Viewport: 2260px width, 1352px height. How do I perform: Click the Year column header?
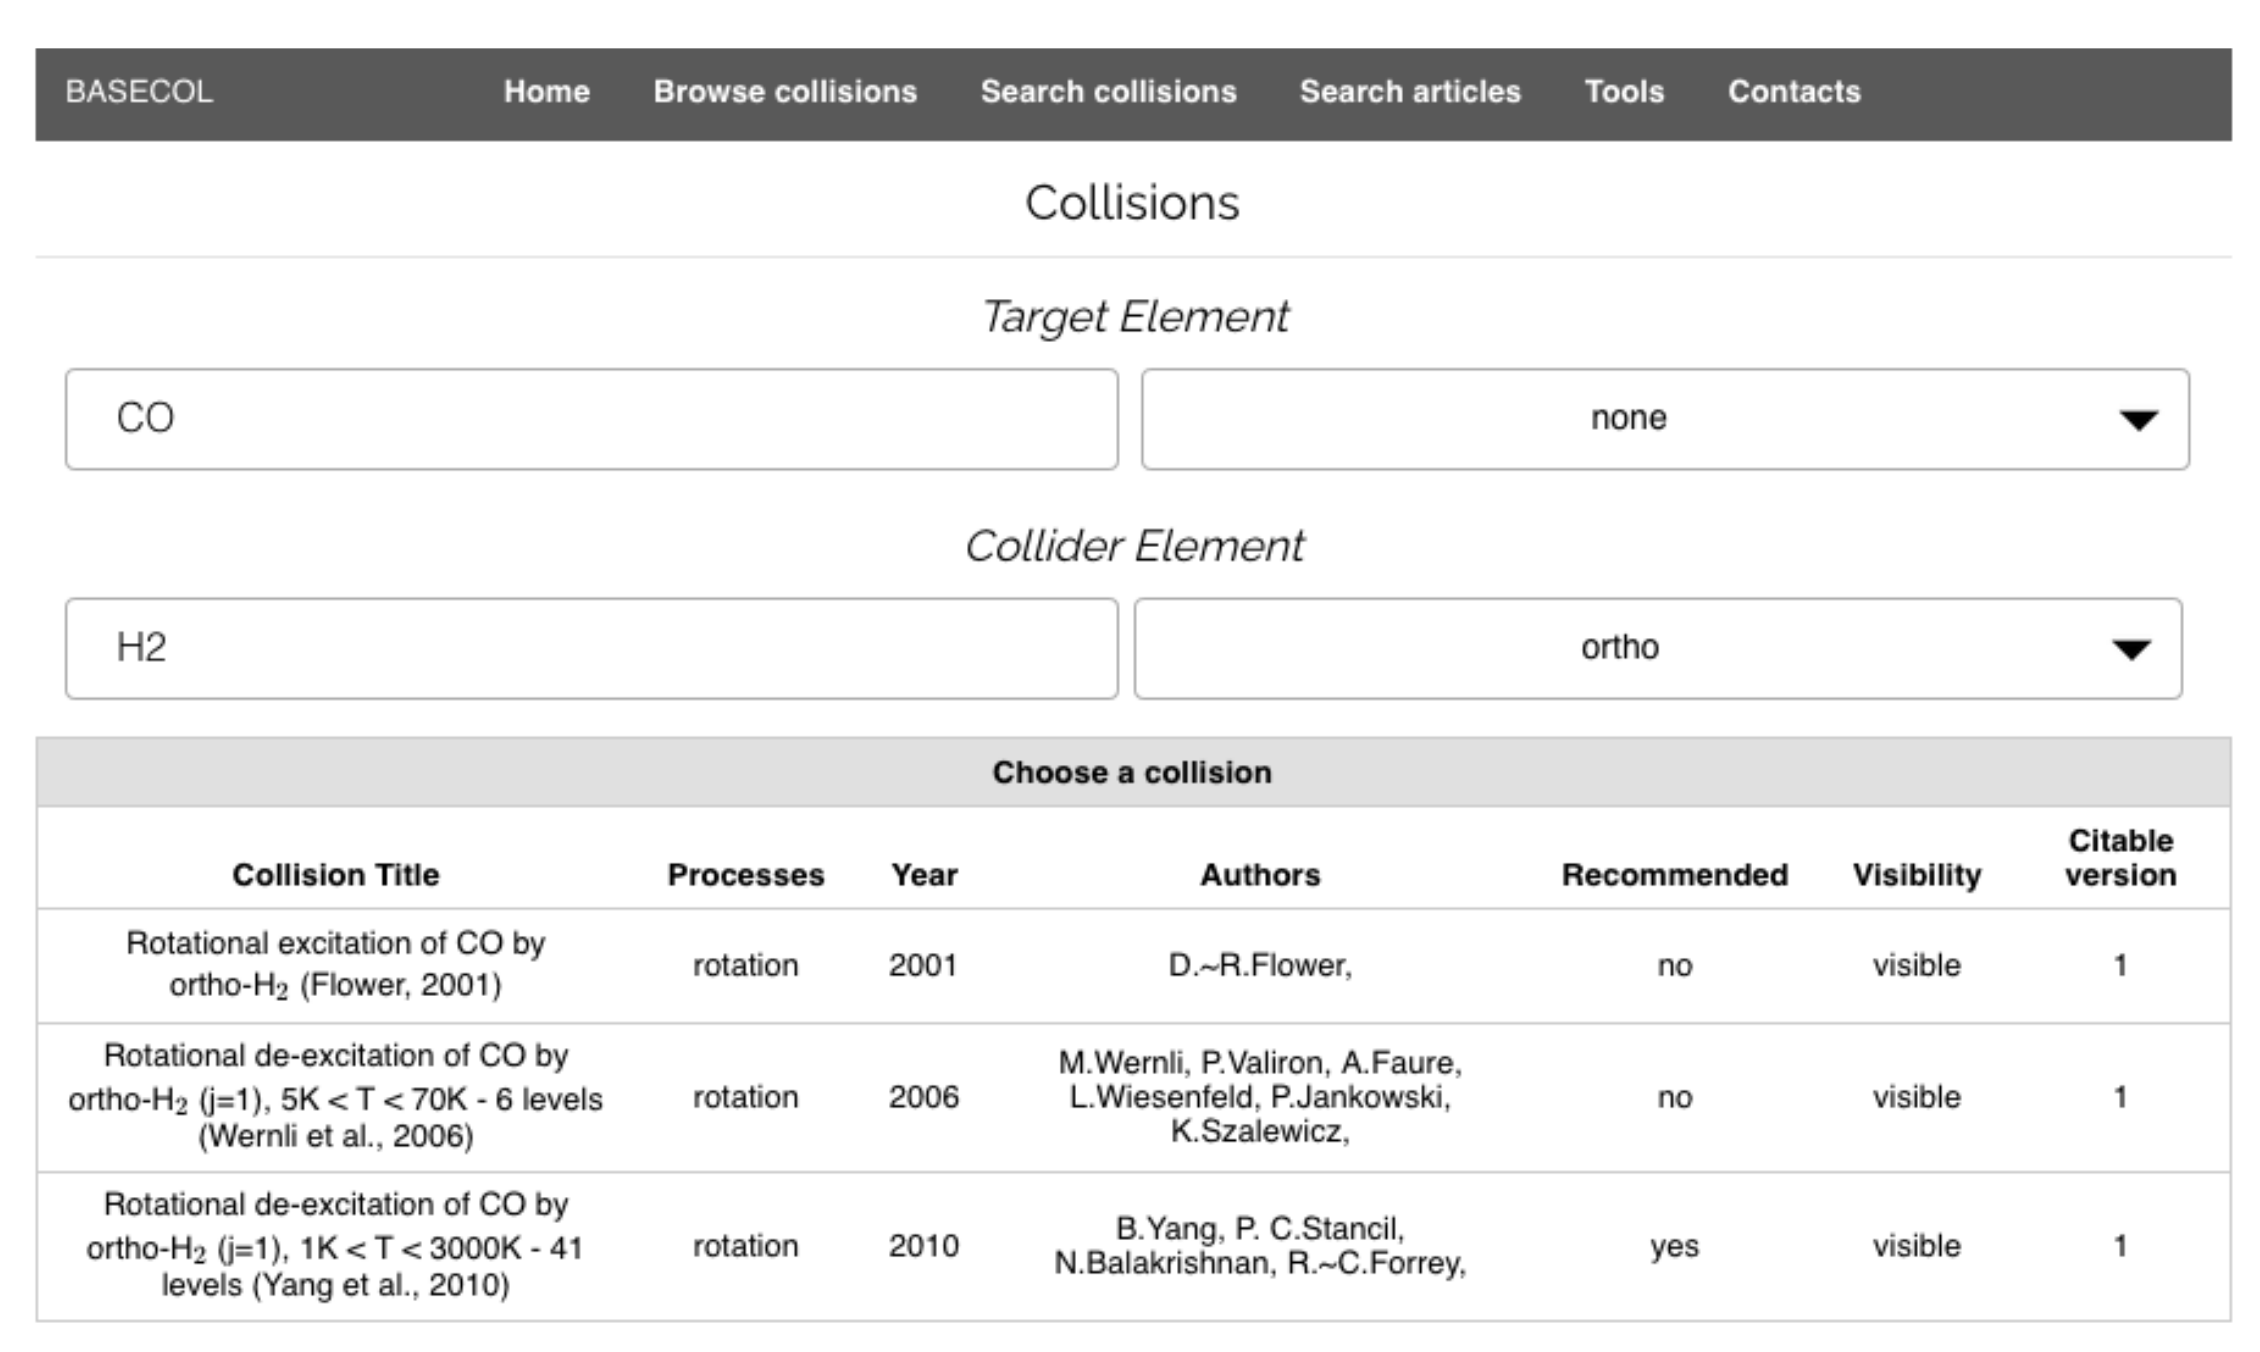[x=924, y=875]
